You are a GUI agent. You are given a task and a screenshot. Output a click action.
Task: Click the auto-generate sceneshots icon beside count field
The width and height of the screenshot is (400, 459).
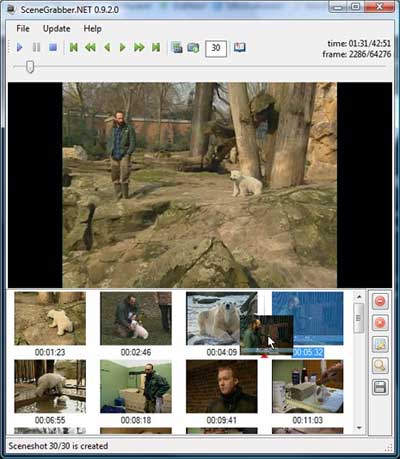(193, 47)
